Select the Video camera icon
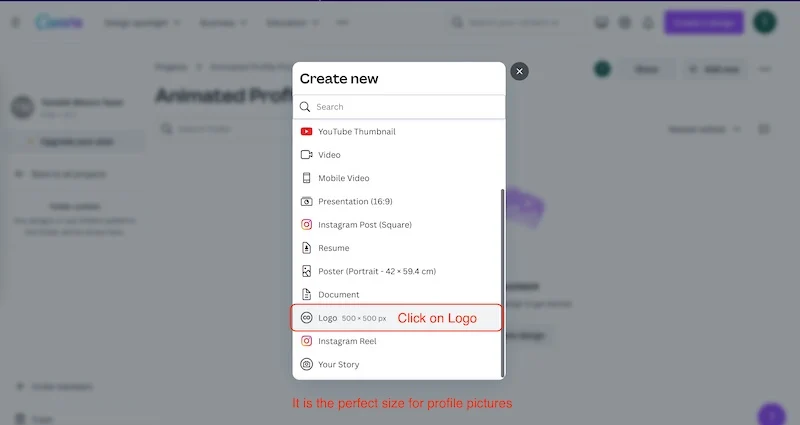Viewport: 800px width, 425px height. pos(307,155)
